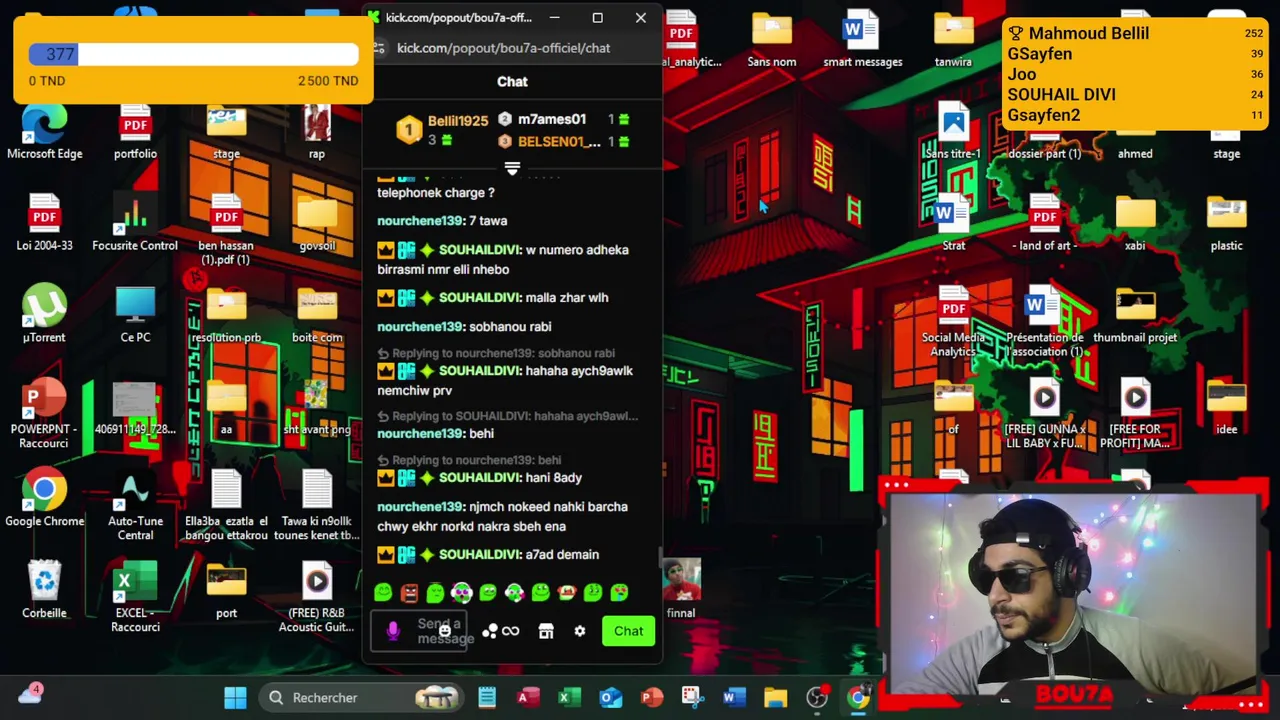Viewport: 1280px width, 720px height.
Task: Launch Auto-Tune Central shortcut
Action: (x=135, y=507)
